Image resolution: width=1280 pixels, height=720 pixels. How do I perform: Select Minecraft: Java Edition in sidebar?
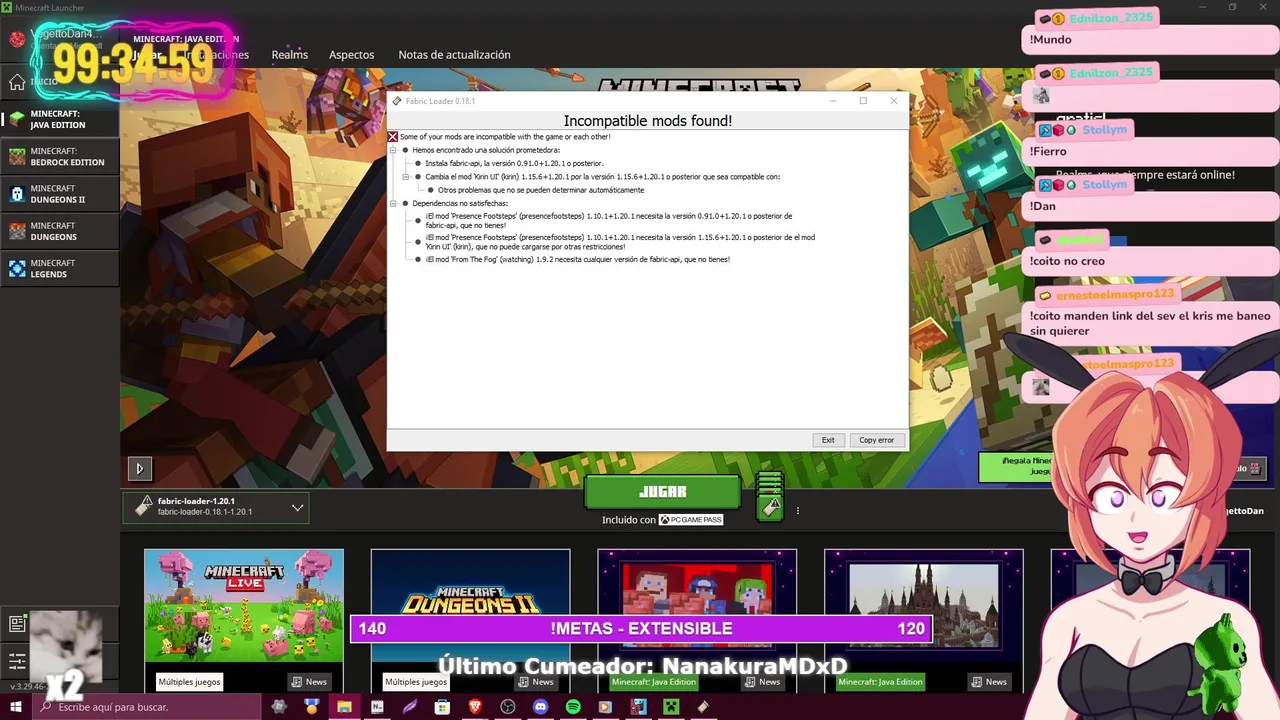click(60, 120)
